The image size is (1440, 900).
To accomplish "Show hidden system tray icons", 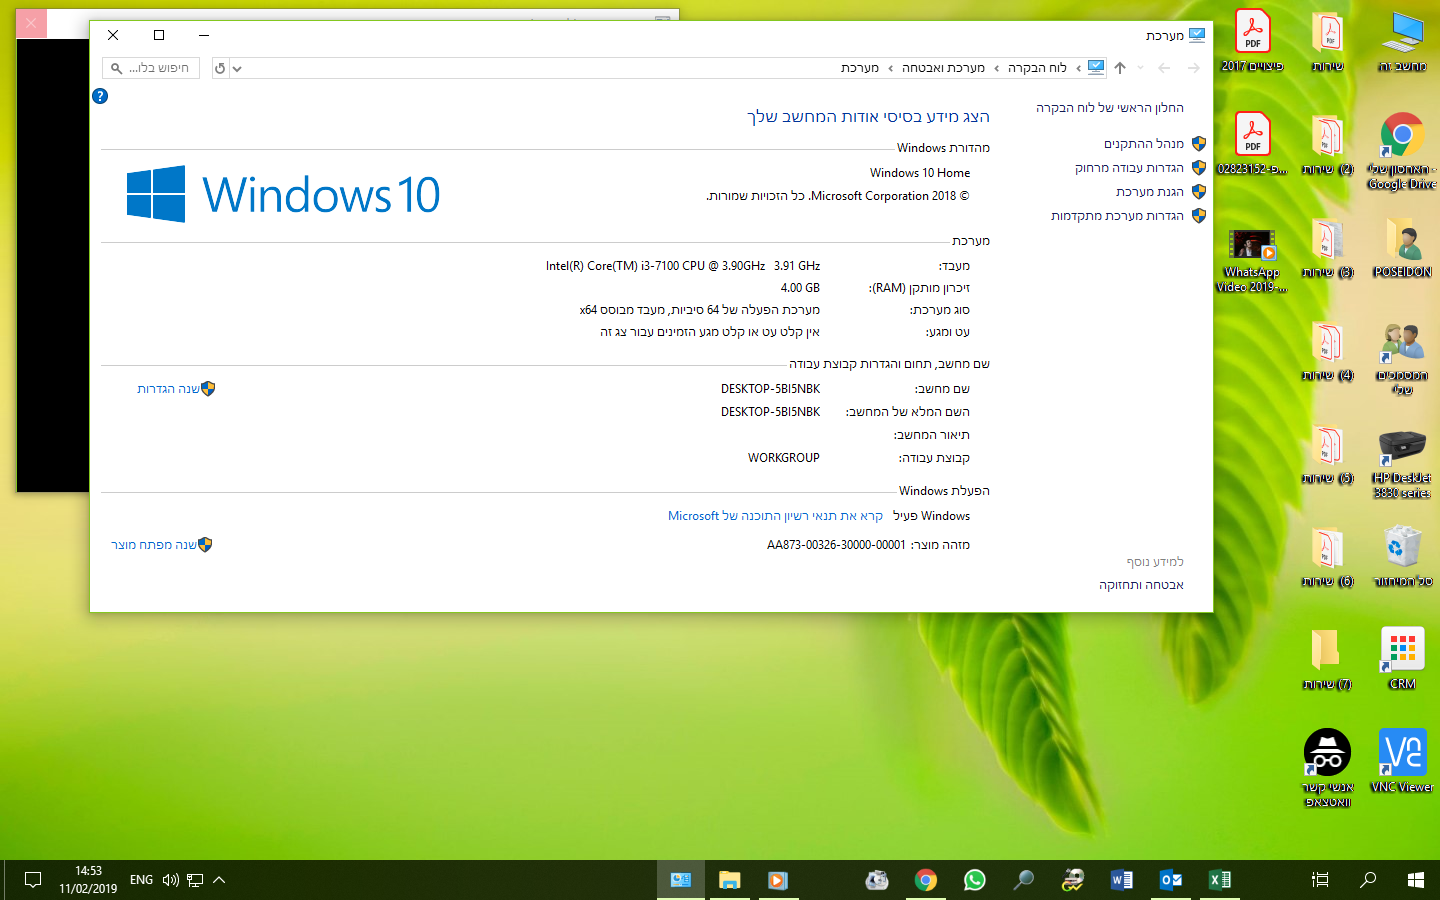I will (x=219, y=880).
